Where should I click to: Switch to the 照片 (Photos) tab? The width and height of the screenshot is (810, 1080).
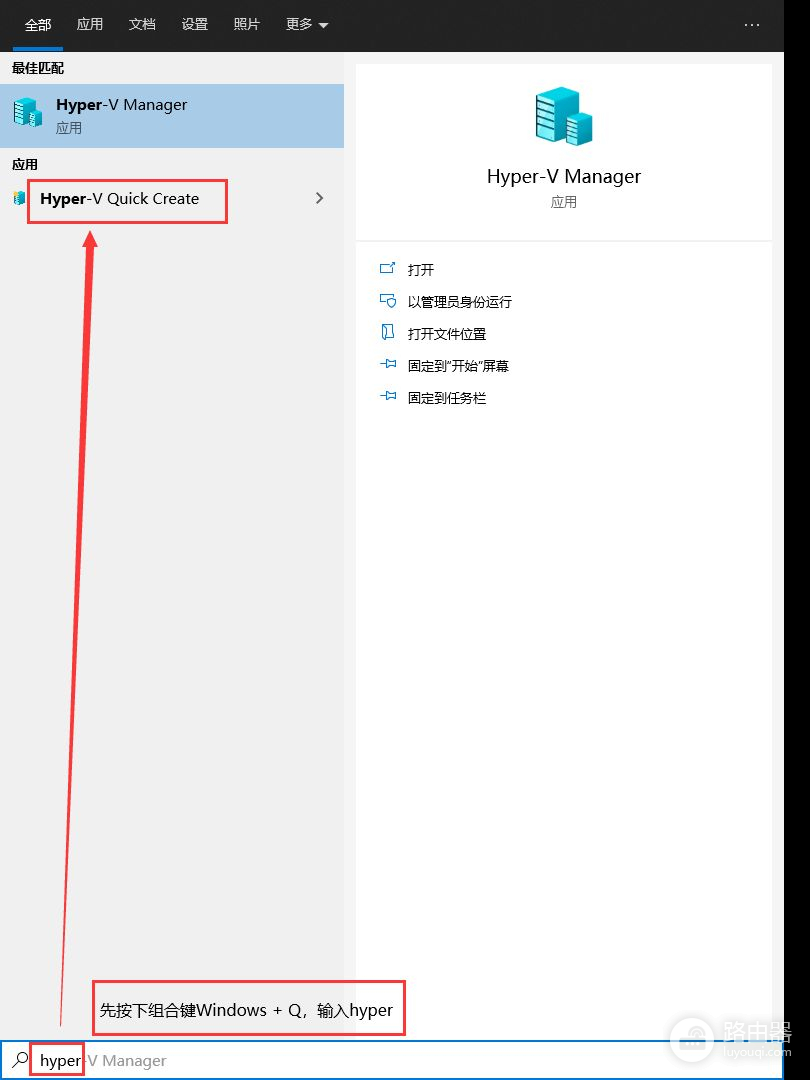coord(247,25)
